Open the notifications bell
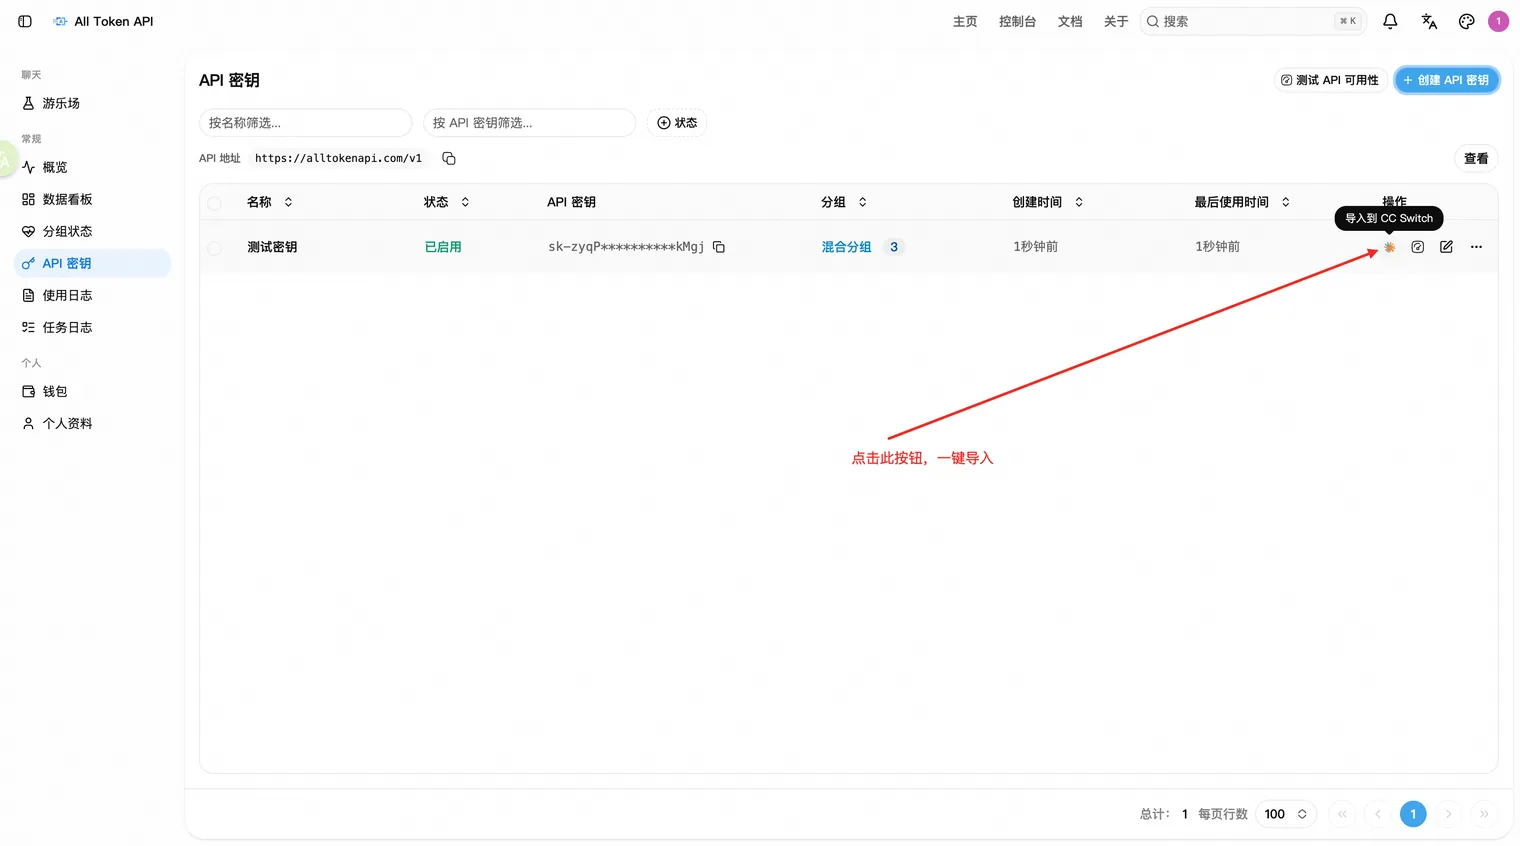The image size is (1520, 846). (x=1390, y=21)
